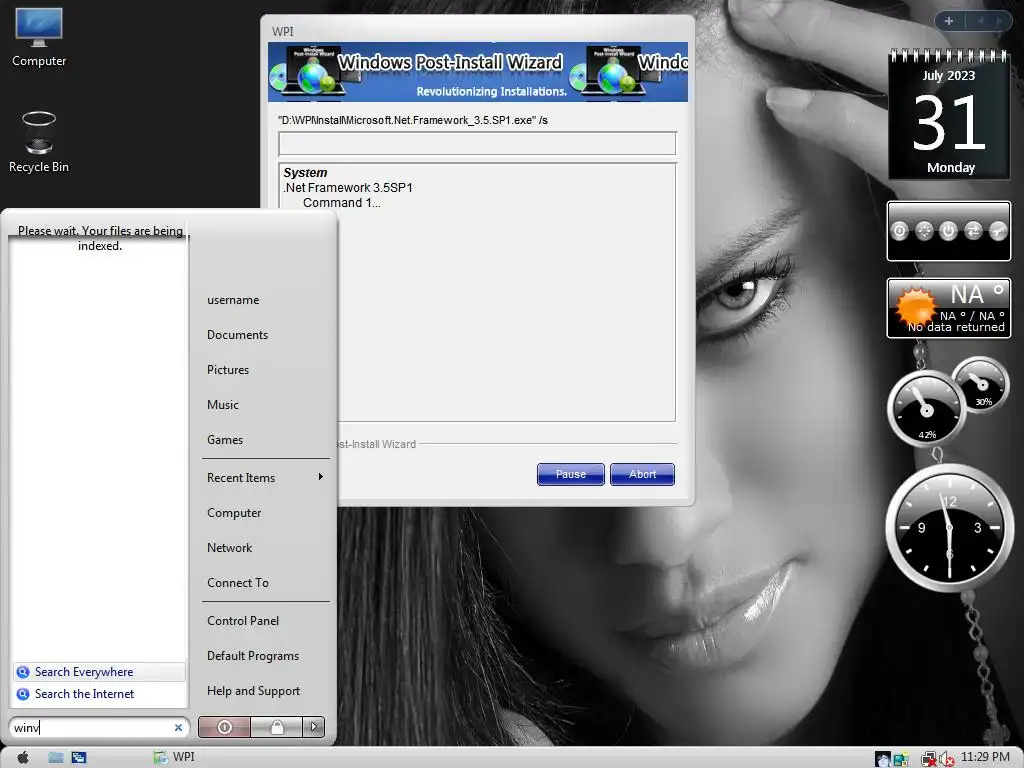Click the Windows Post-Install Wizard banner
The width and height of the screenshot is (1024, 768).
tap(477, 72)
